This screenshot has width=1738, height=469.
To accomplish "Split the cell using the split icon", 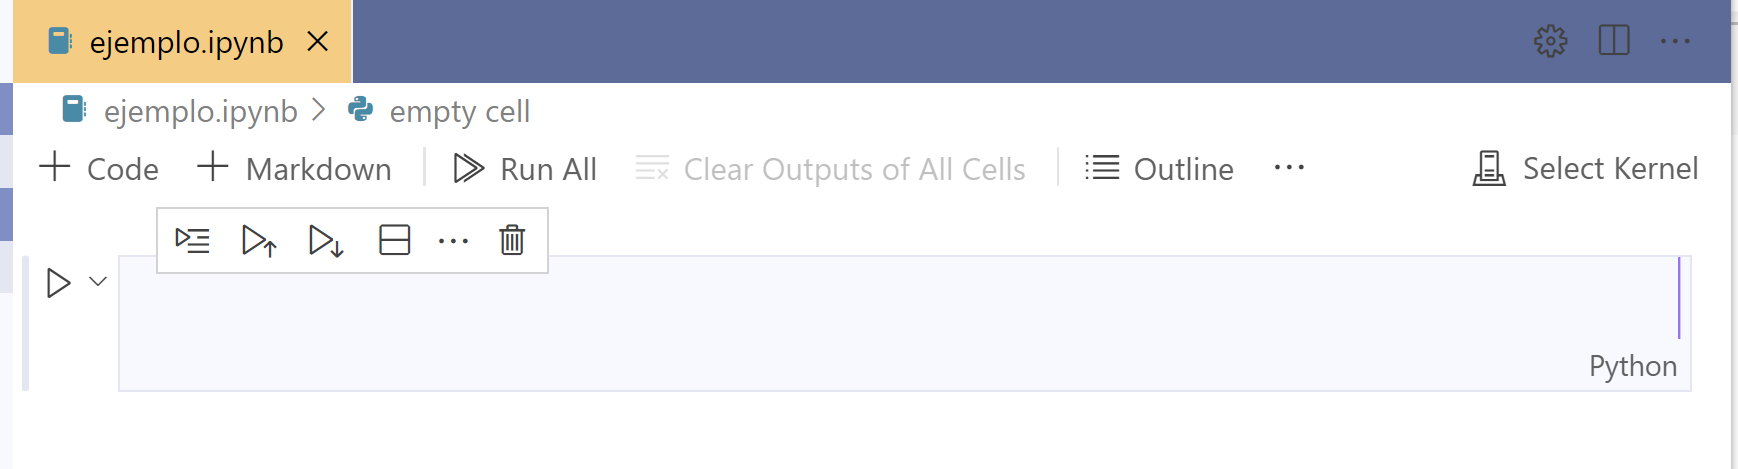I will [394, 240].
